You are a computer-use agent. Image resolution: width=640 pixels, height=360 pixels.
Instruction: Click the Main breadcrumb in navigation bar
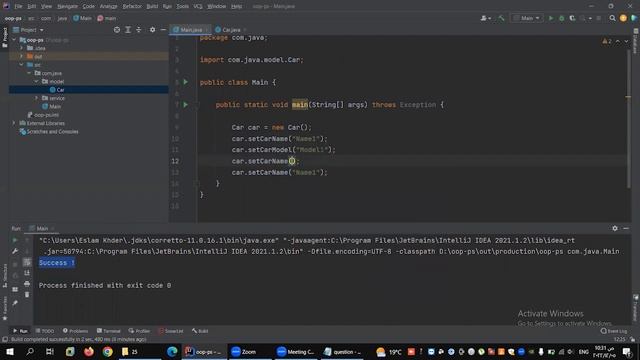pyautogui.click(x=82, y=18)
